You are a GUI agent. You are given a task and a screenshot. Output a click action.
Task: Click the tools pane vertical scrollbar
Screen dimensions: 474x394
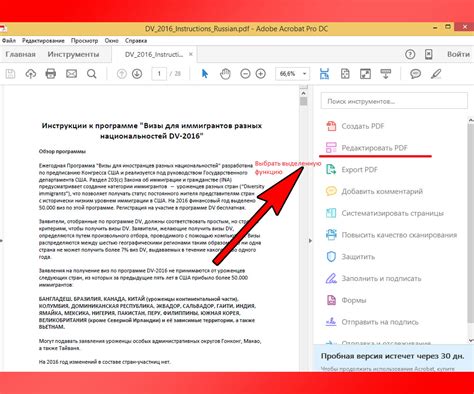pyautogui.click(x=471, y=223)
